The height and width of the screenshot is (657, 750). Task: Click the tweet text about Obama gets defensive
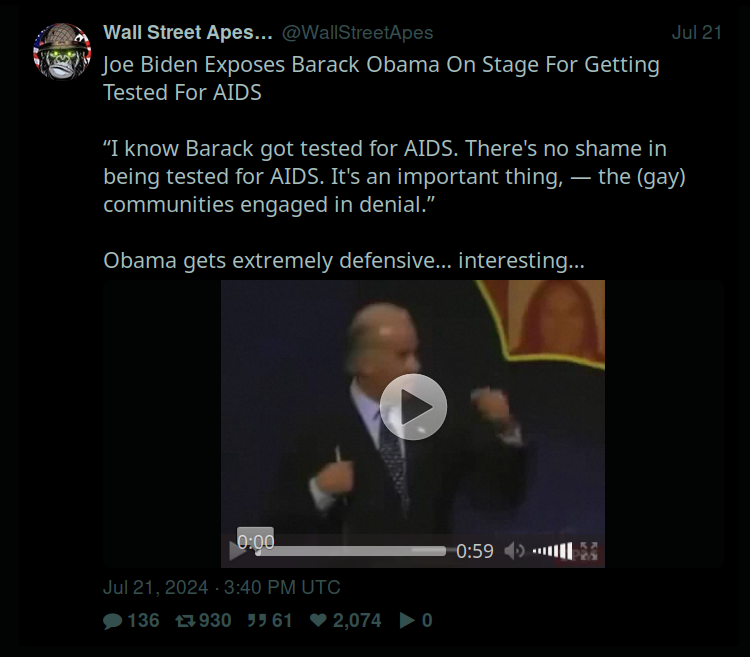click(x=344, y=261)
